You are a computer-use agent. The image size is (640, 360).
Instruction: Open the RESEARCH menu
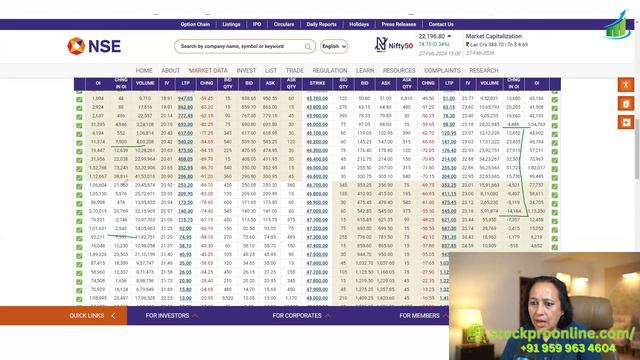(x=484, y=71)
